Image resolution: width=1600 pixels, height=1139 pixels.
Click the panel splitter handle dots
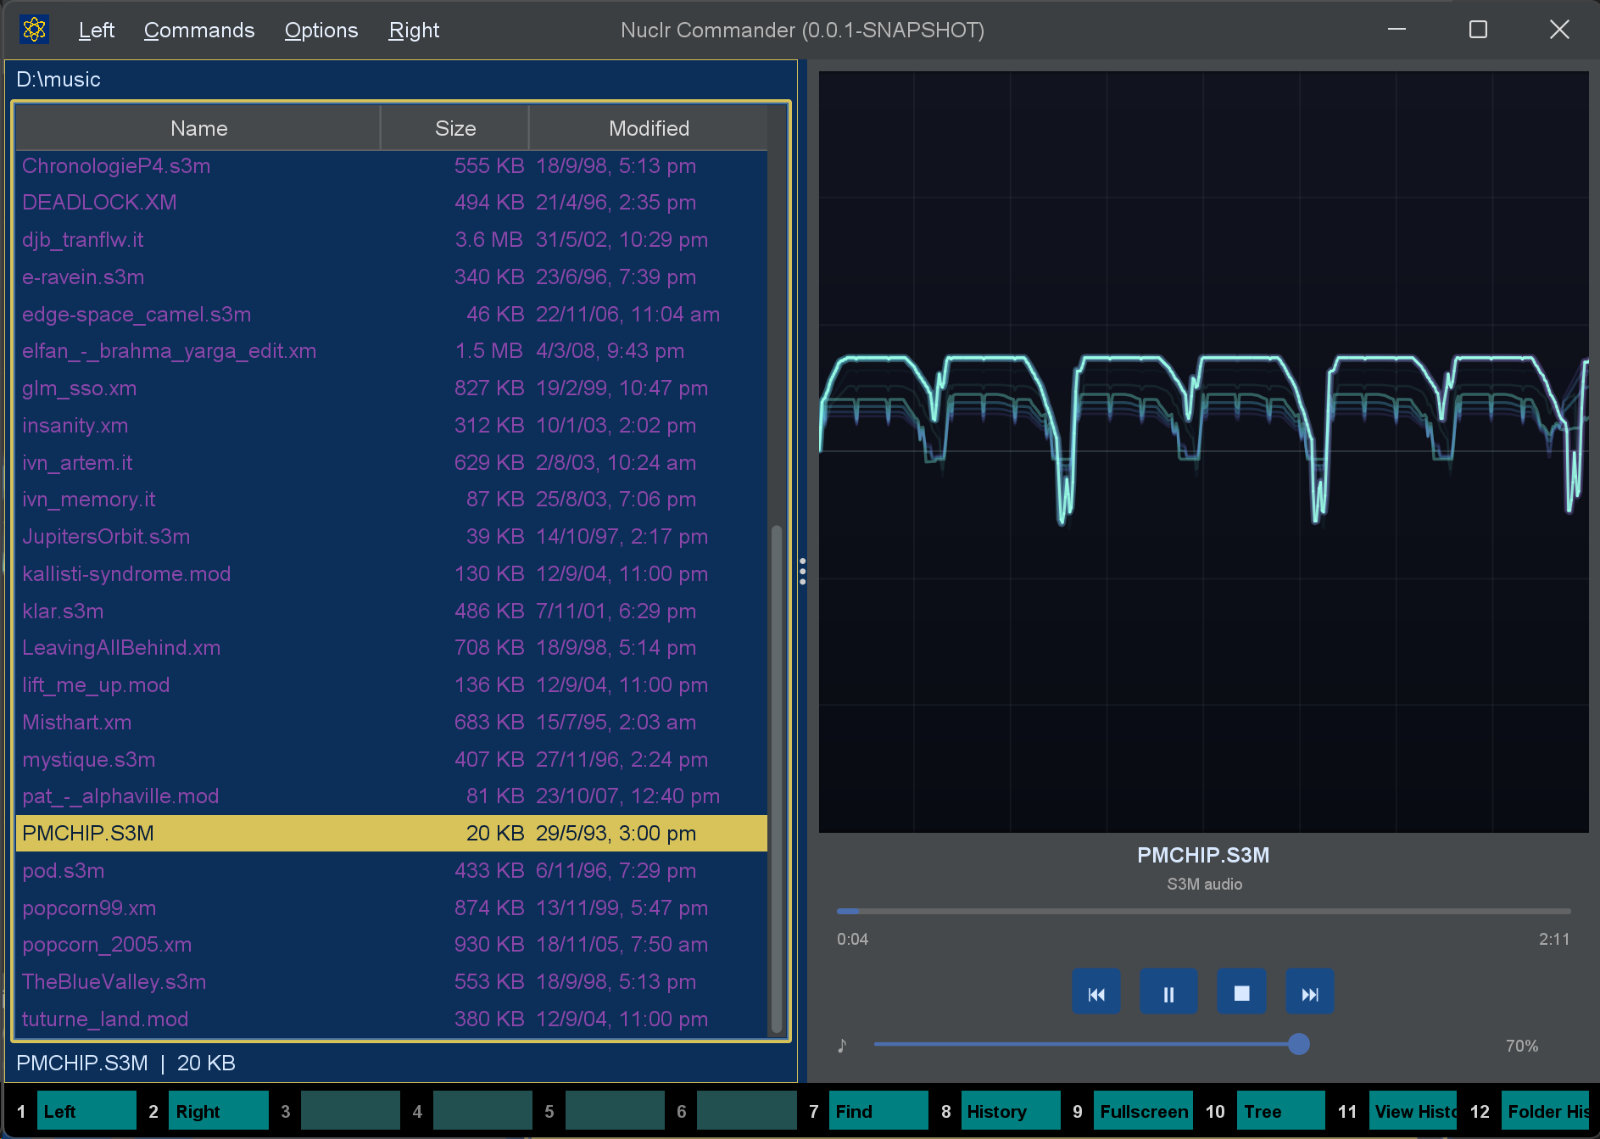802,571
